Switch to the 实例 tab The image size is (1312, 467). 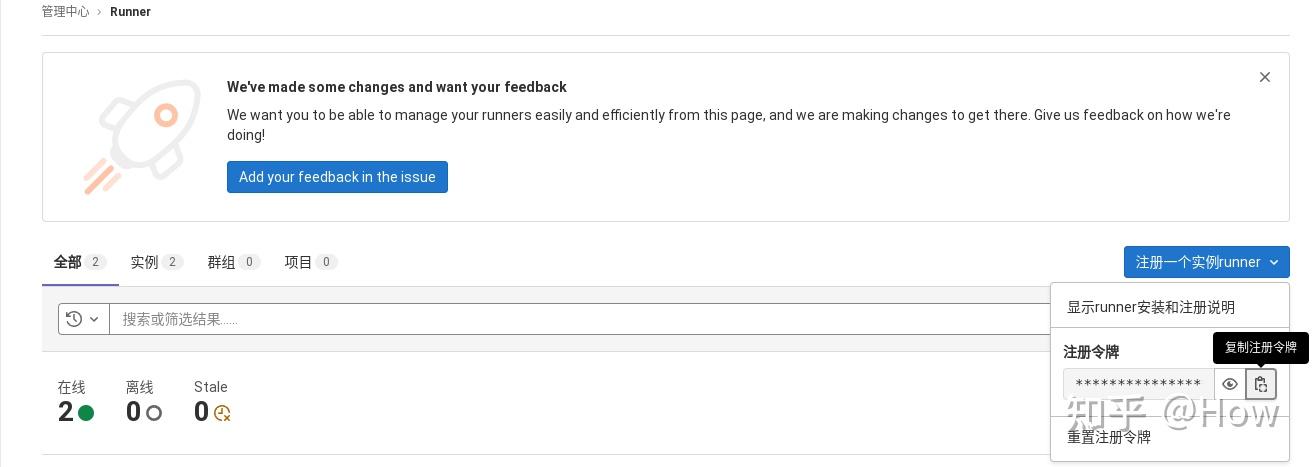[156, 262]
